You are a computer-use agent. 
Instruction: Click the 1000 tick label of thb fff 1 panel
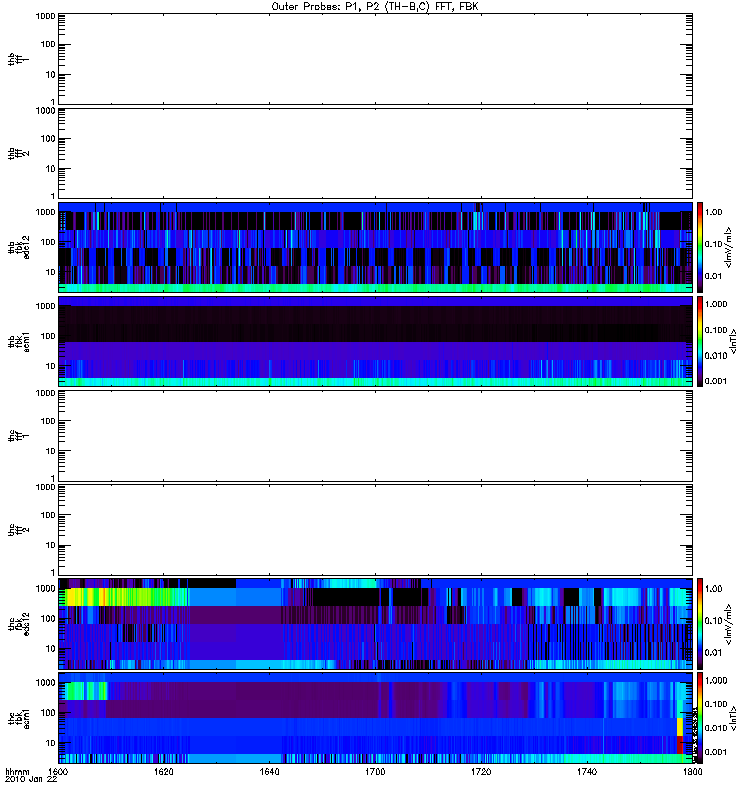45,16
